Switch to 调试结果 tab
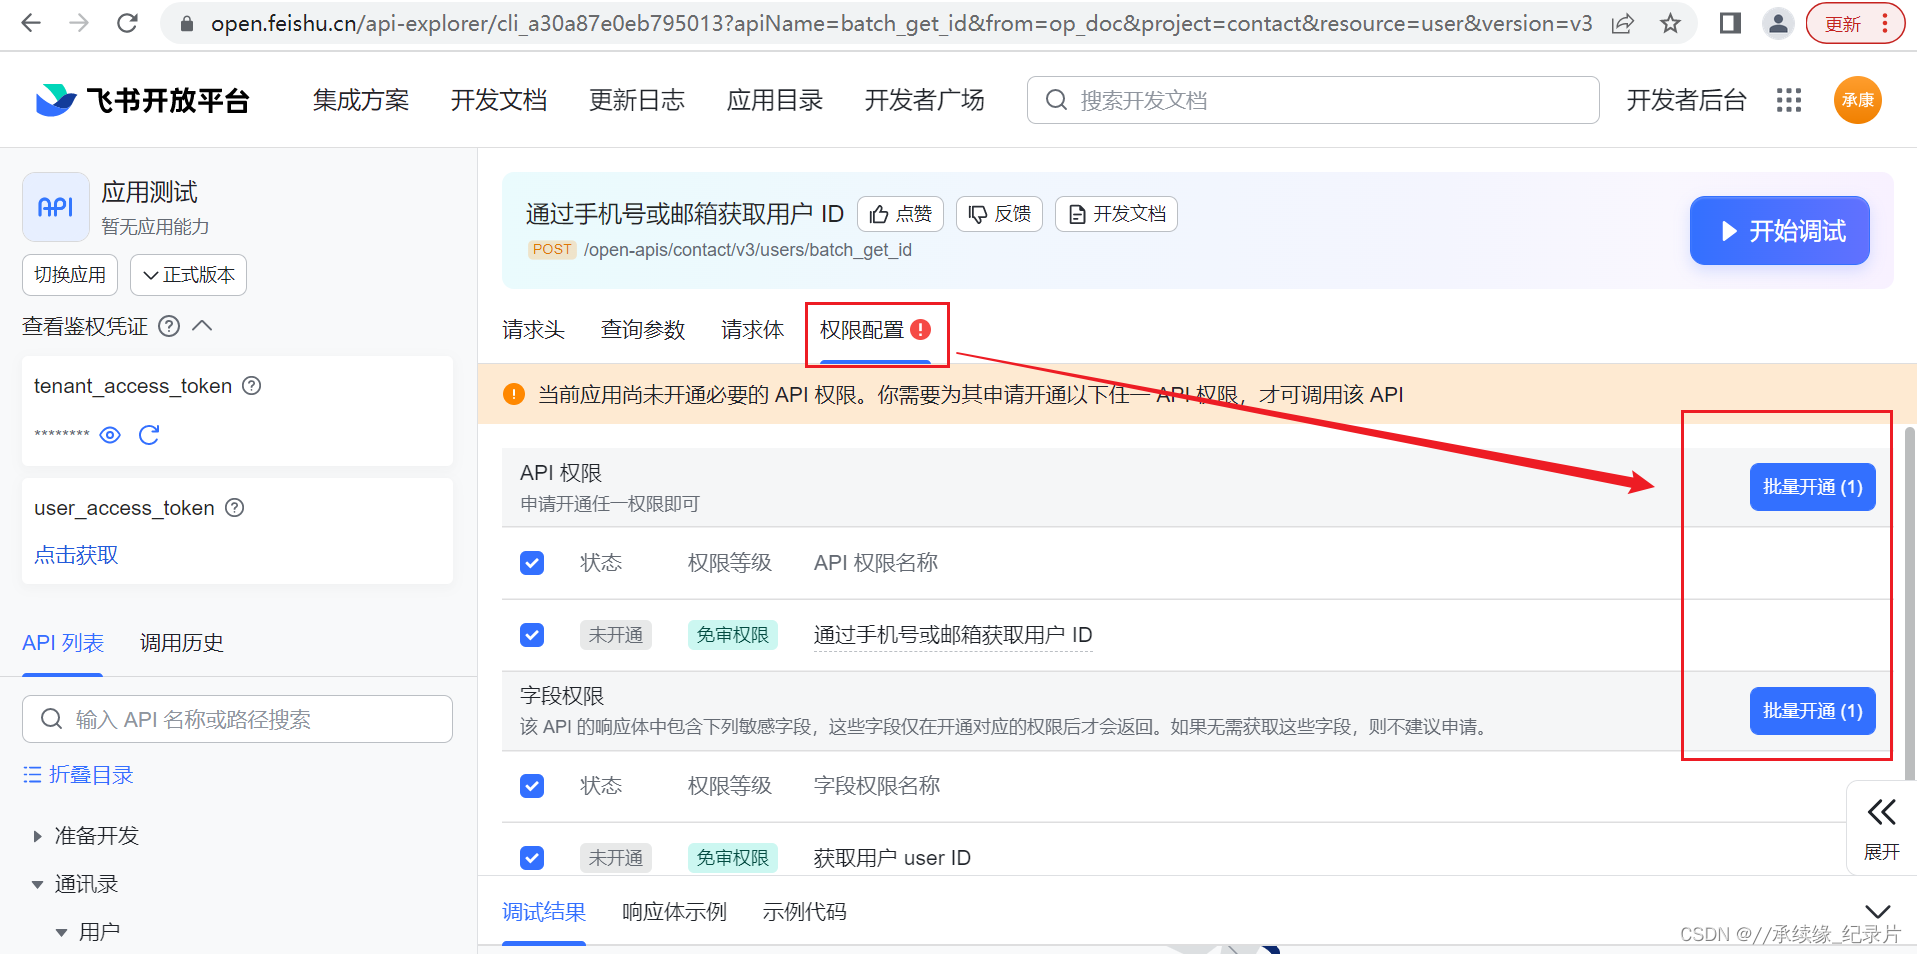The height and width of the screenshot is (954, 1917). click(x=544, y=912)
